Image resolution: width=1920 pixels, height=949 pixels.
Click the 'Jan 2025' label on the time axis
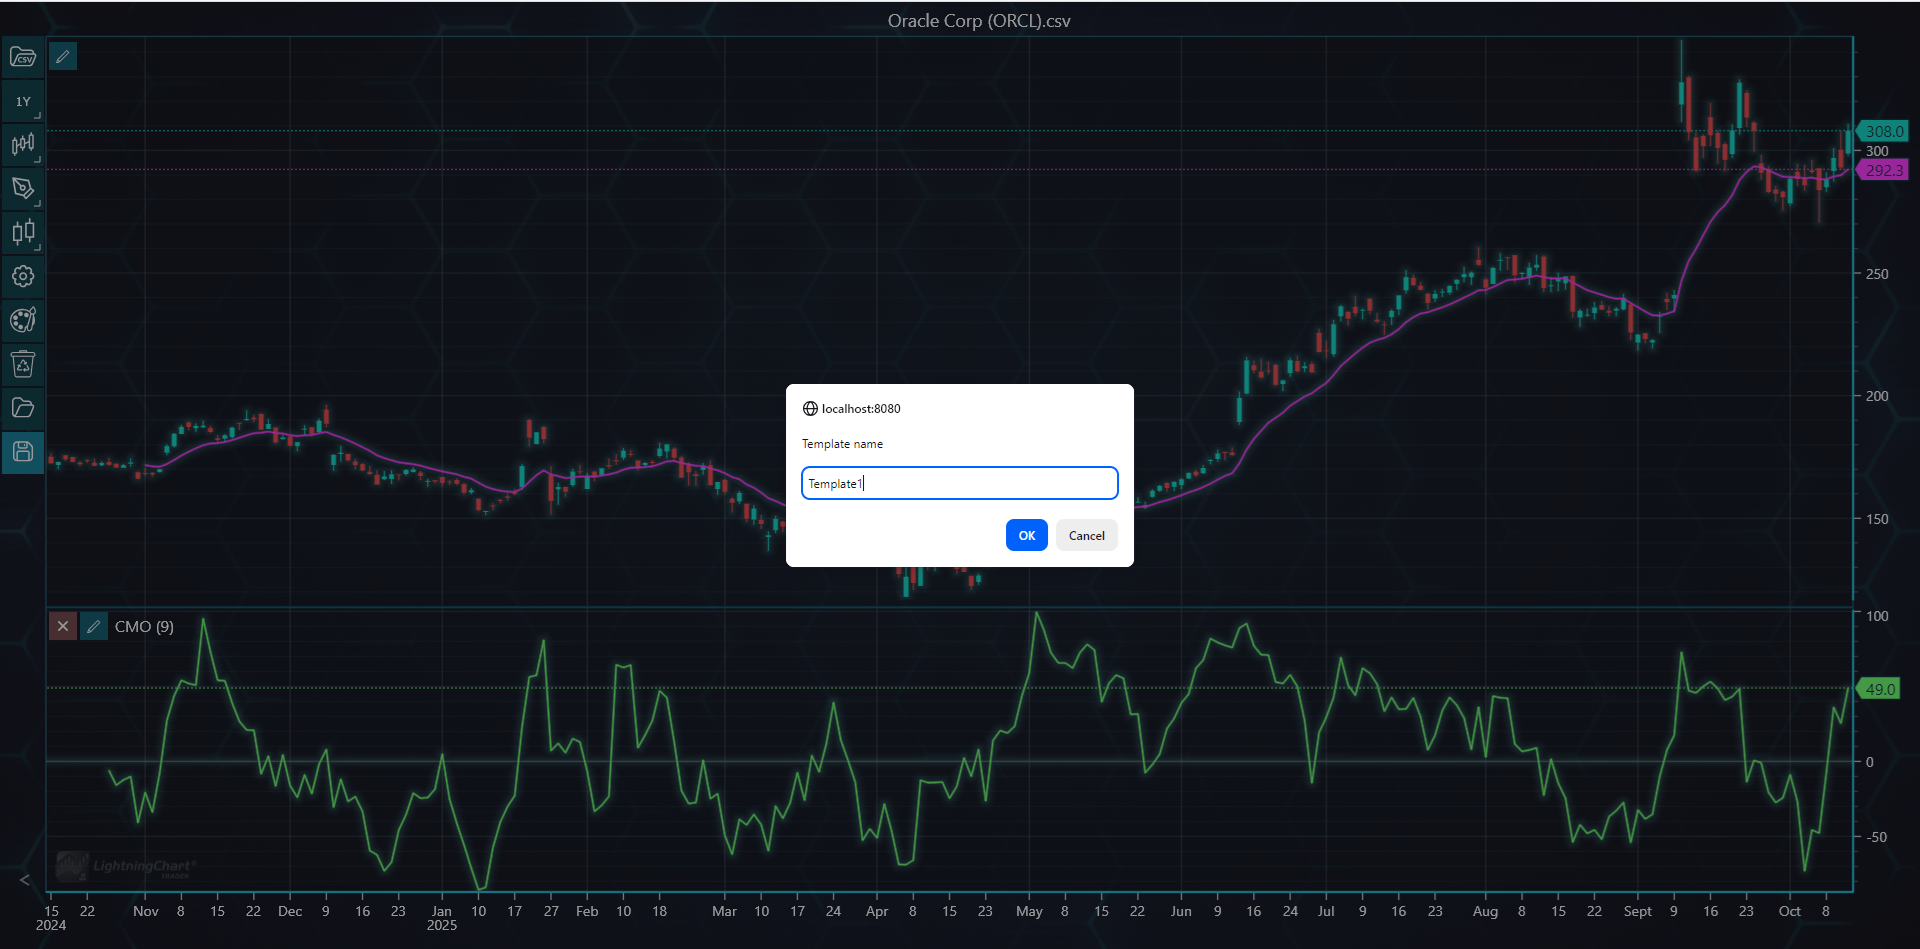(442, 918)
